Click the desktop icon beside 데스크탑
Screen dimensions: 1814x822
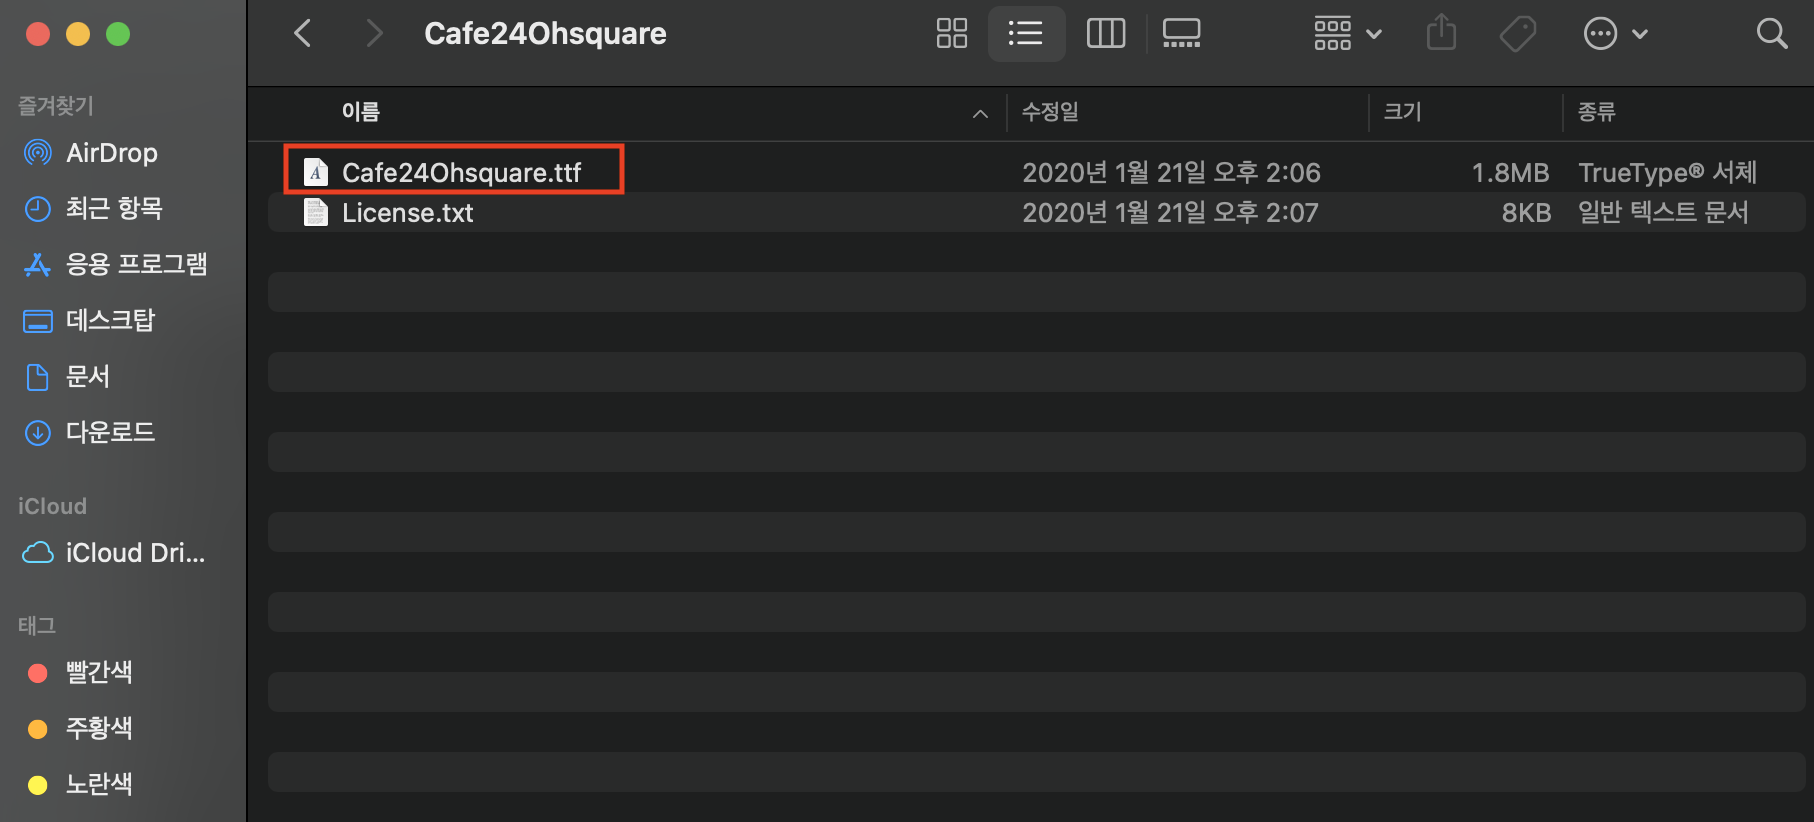tap(38, 321)
